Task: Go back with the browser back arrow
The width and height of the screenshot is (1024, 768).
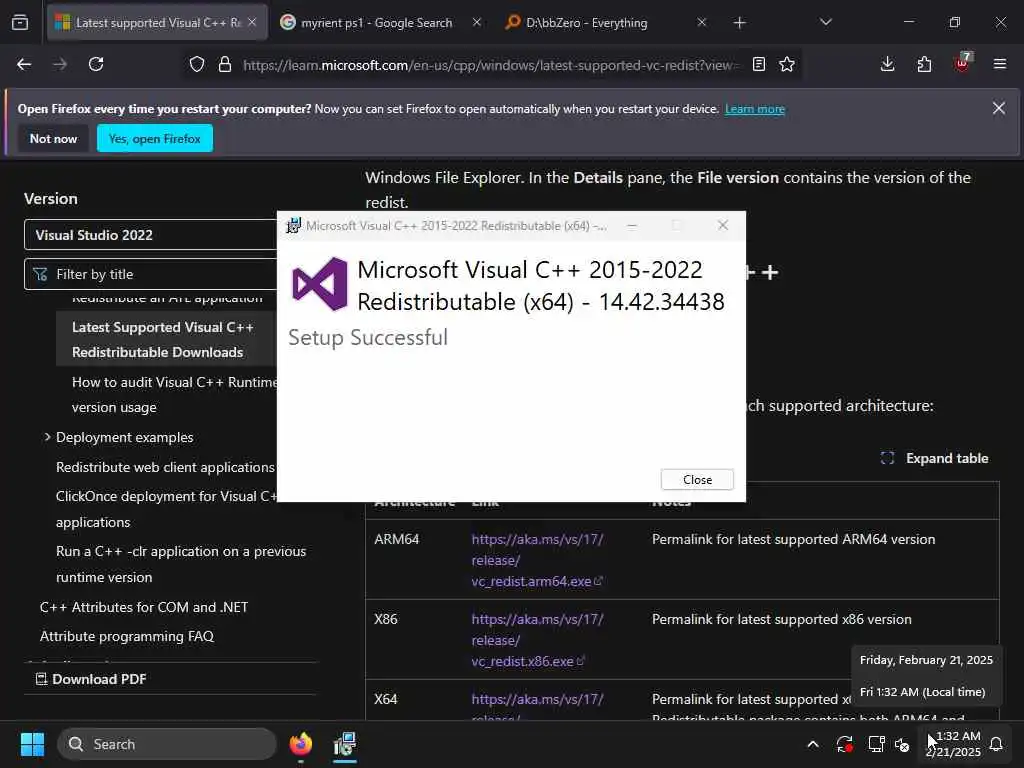Action: (24, 64)
